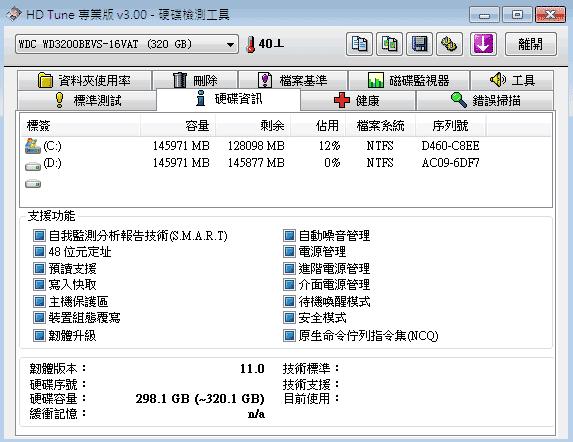Click the capacity value 298.1 GB (~320.1 GB)
573x442 pixels.
pos(200,399)
